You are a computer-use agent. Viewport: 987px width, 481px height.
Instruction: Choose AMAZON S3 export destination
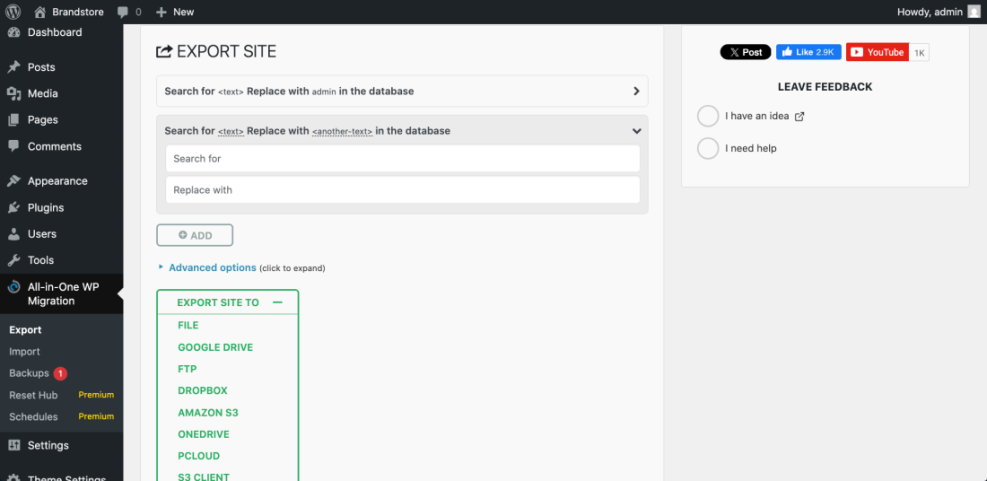[208, 413]
